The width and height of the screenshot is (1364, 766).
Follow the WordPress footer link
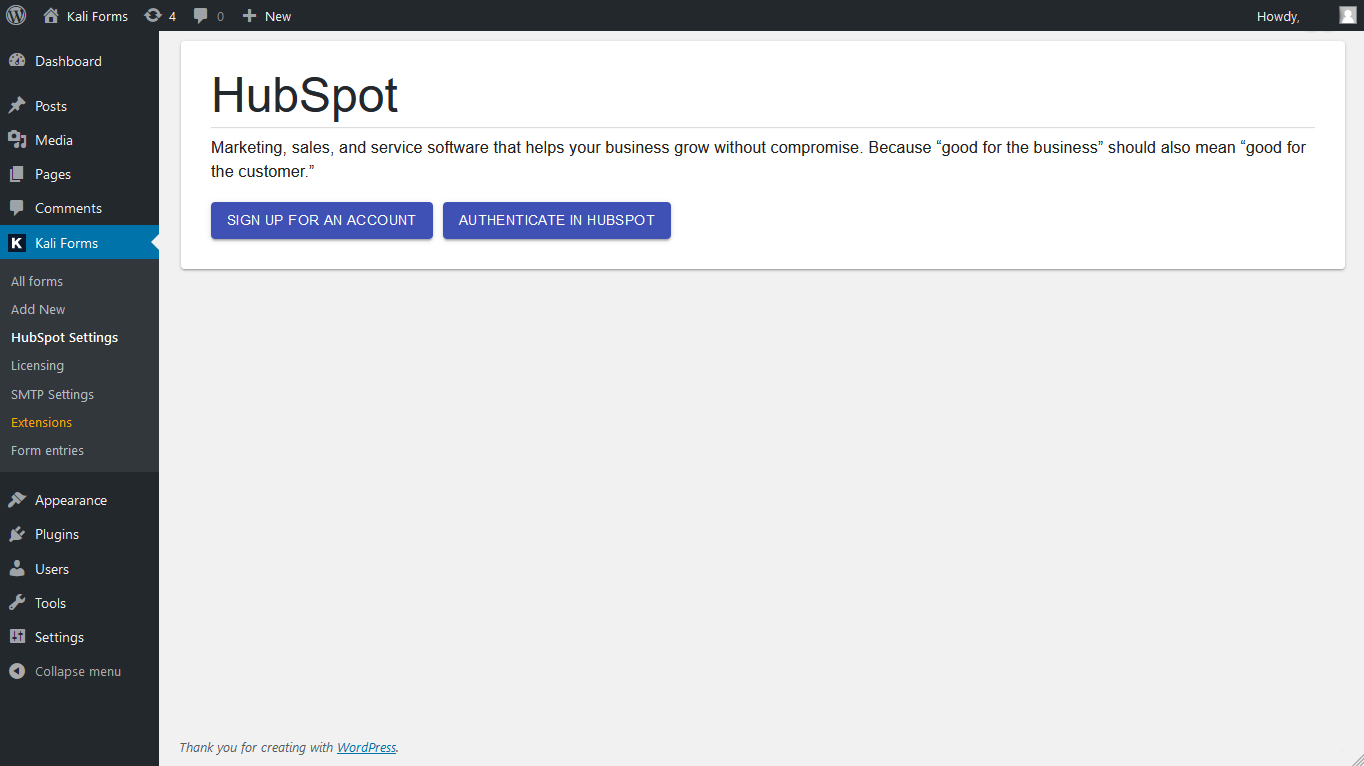click(366, 747)
